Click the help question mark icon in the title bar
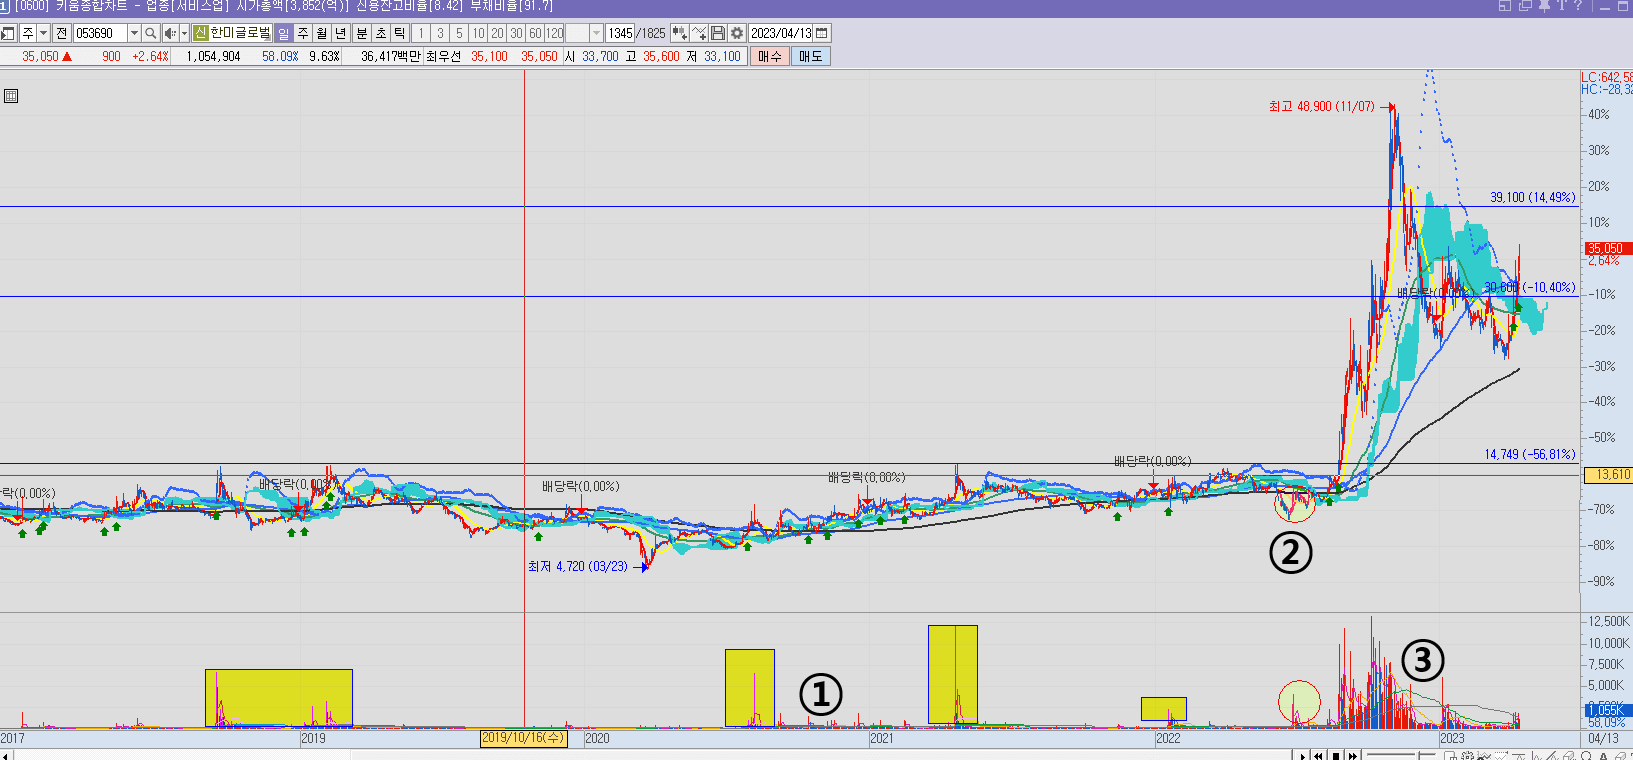The width and height of the screenshot is (1633, 760). click(x=1578, y=6)
